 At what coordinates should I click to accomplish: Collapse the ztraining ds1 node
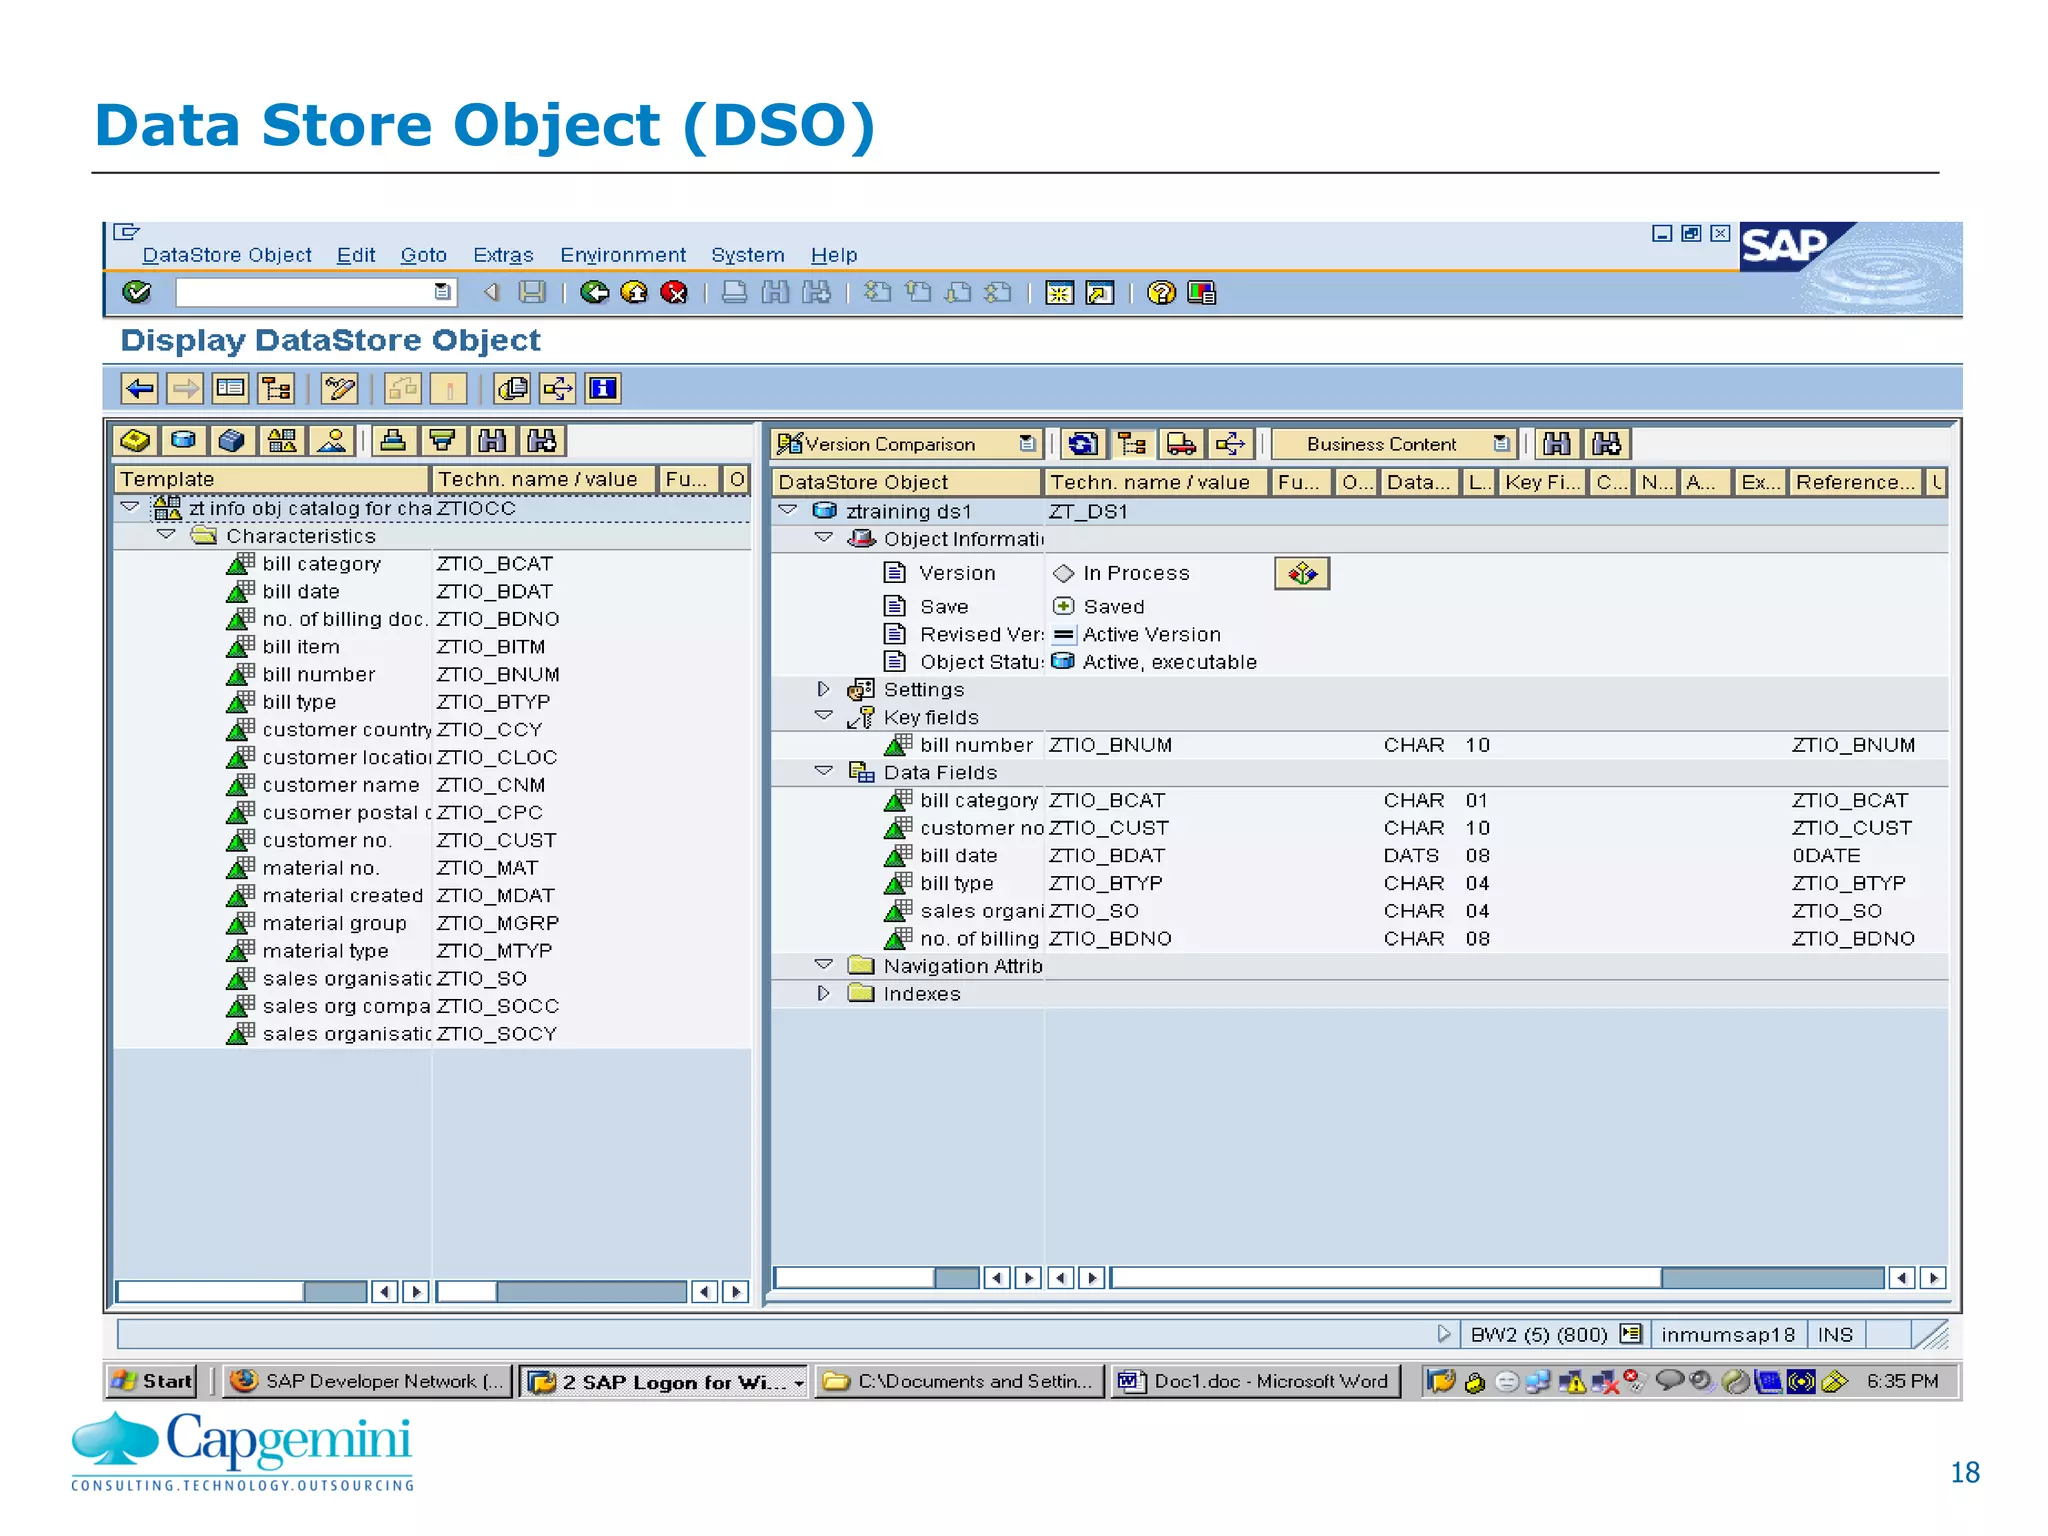[x=788, y=510]
